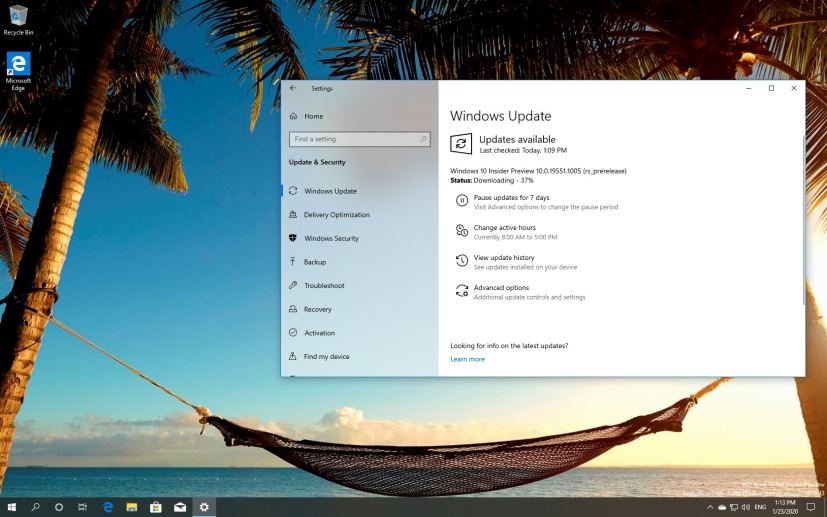The width and height of the screenshot is (827, 517).
Task: Click the clock icon beside Change active hours
Action: point(461,231)
